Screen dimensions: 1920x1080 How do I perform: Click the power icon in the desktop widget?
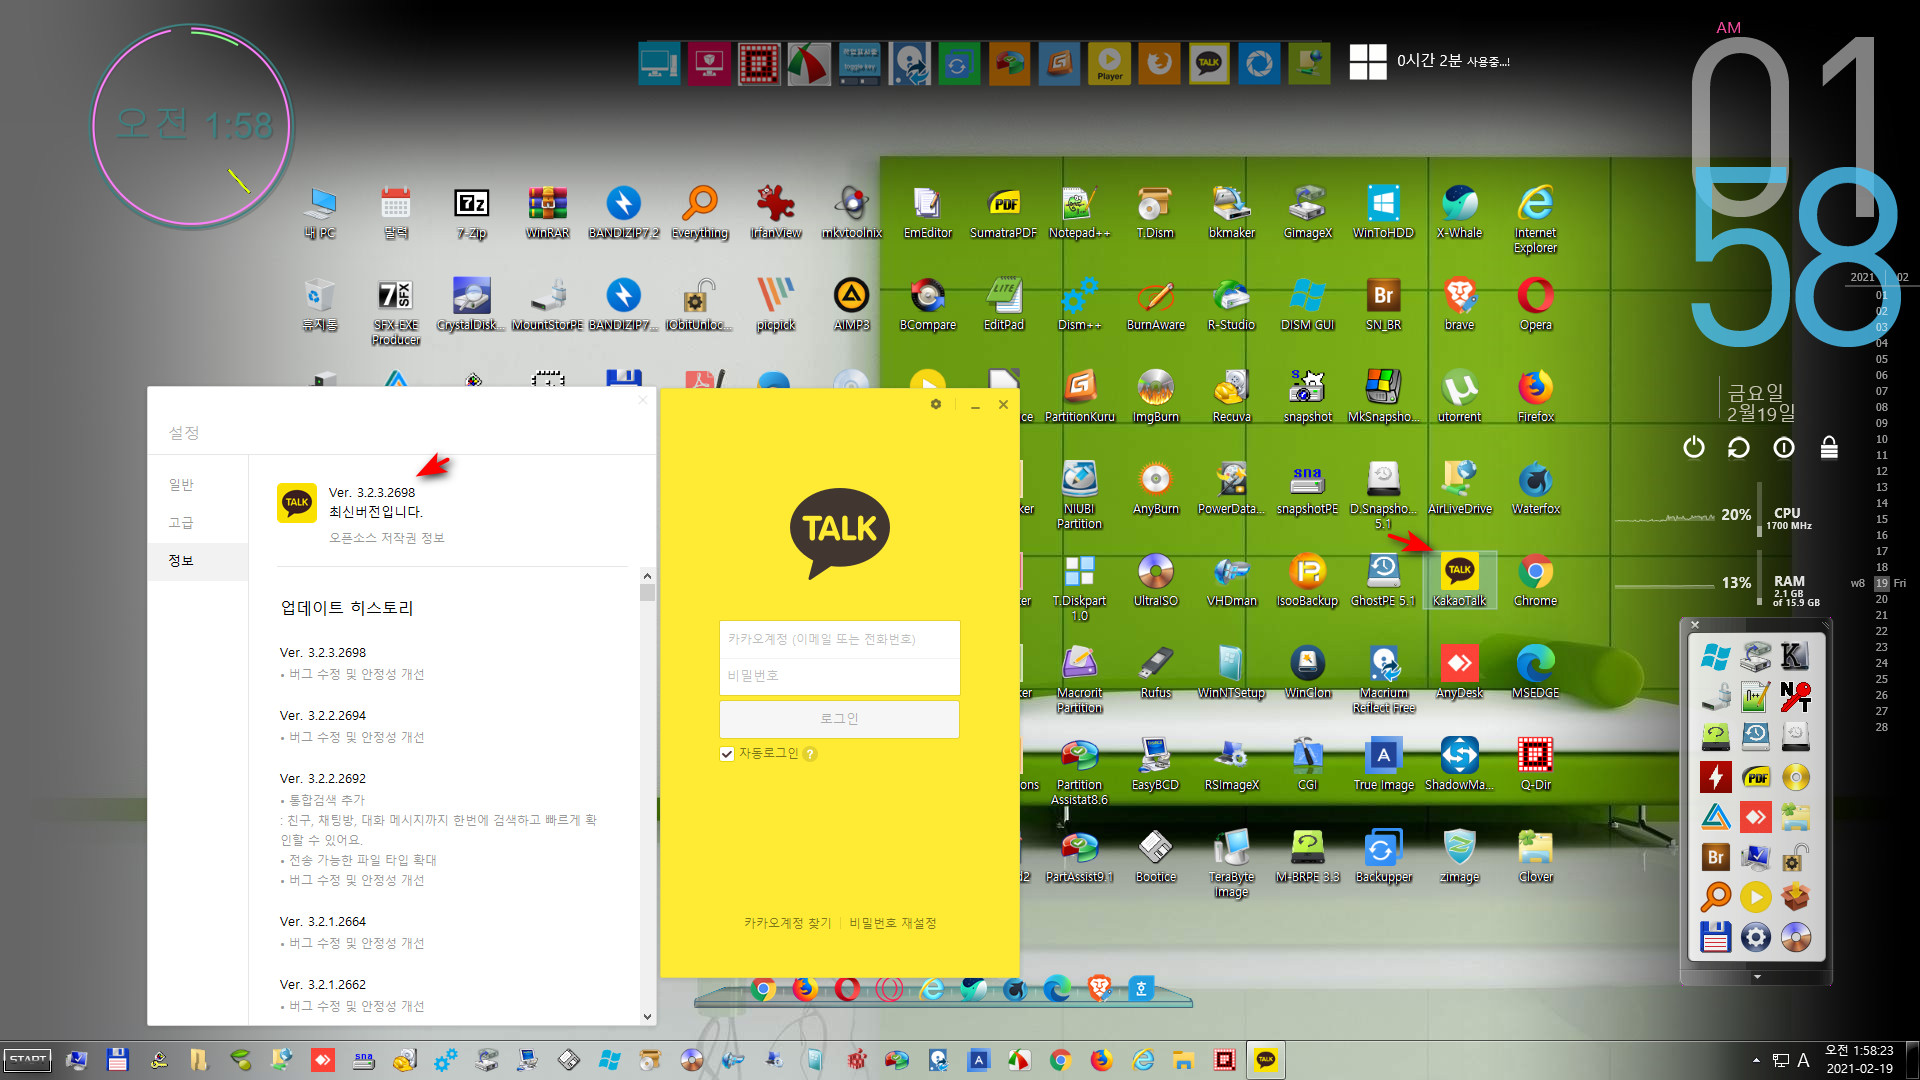tap(1693, 447)
